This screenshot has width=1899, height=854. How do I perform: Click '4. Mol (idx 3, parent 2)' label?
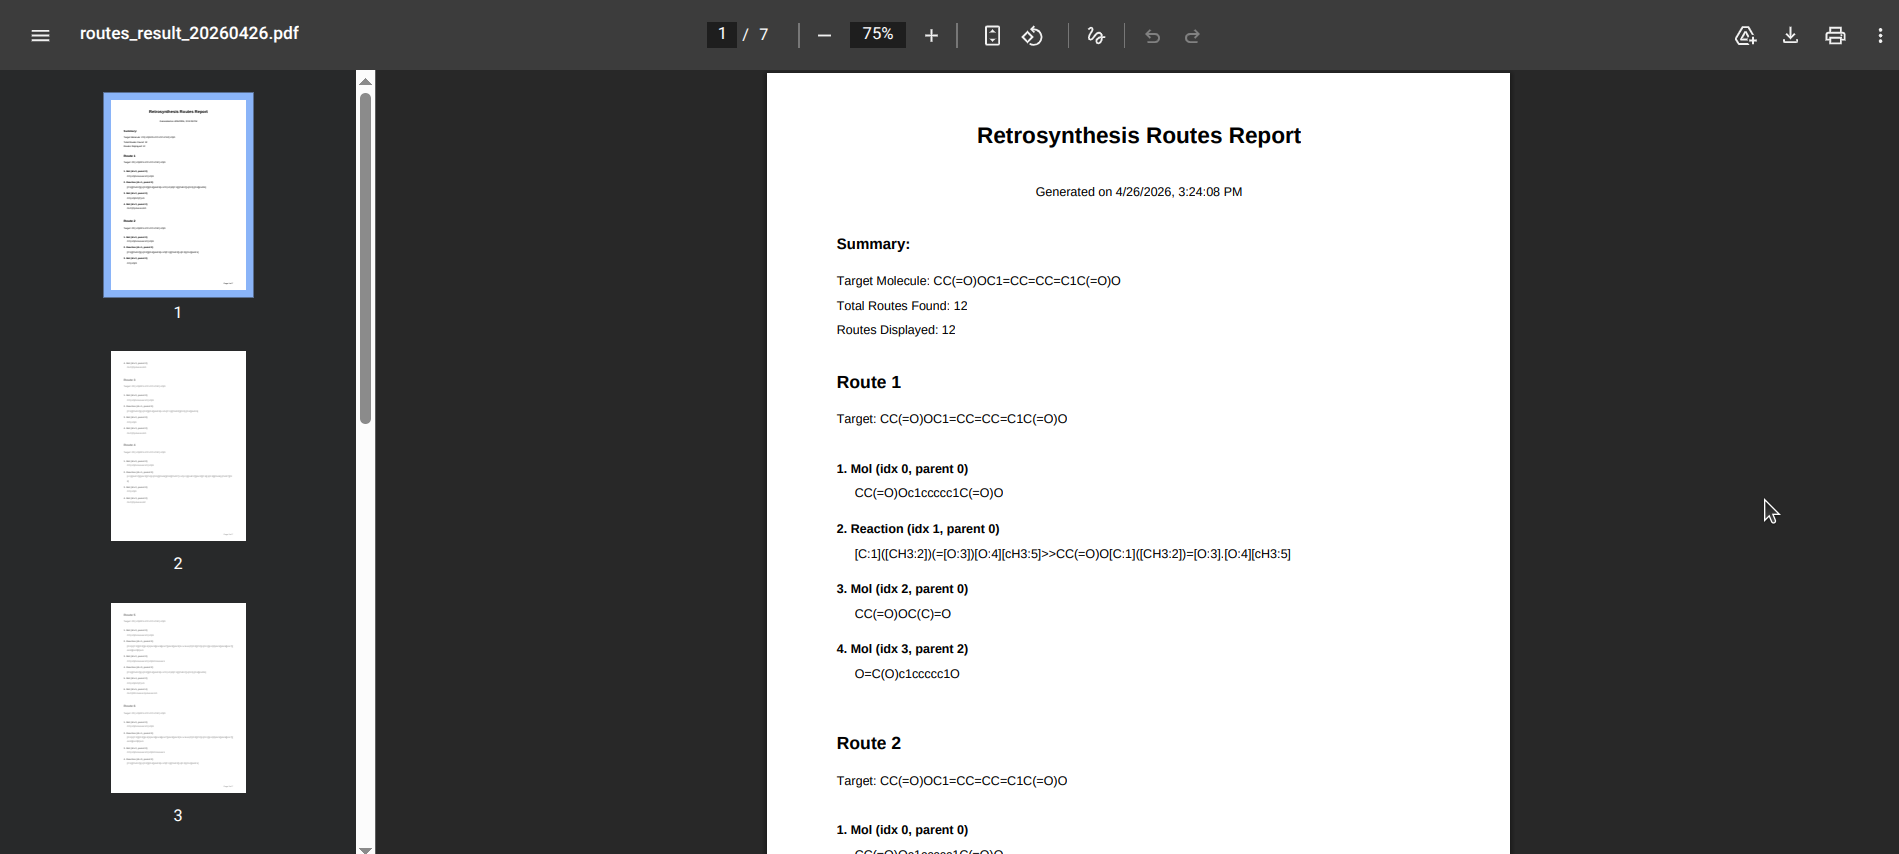click(x=902, y=649)
